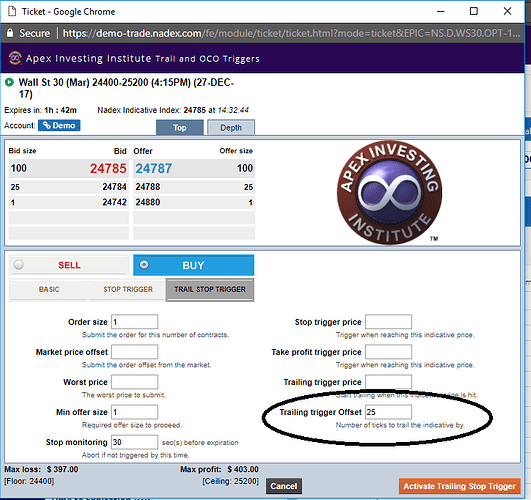Click the green market status arrow icon
531x500 pixels.
coord(9,82)
